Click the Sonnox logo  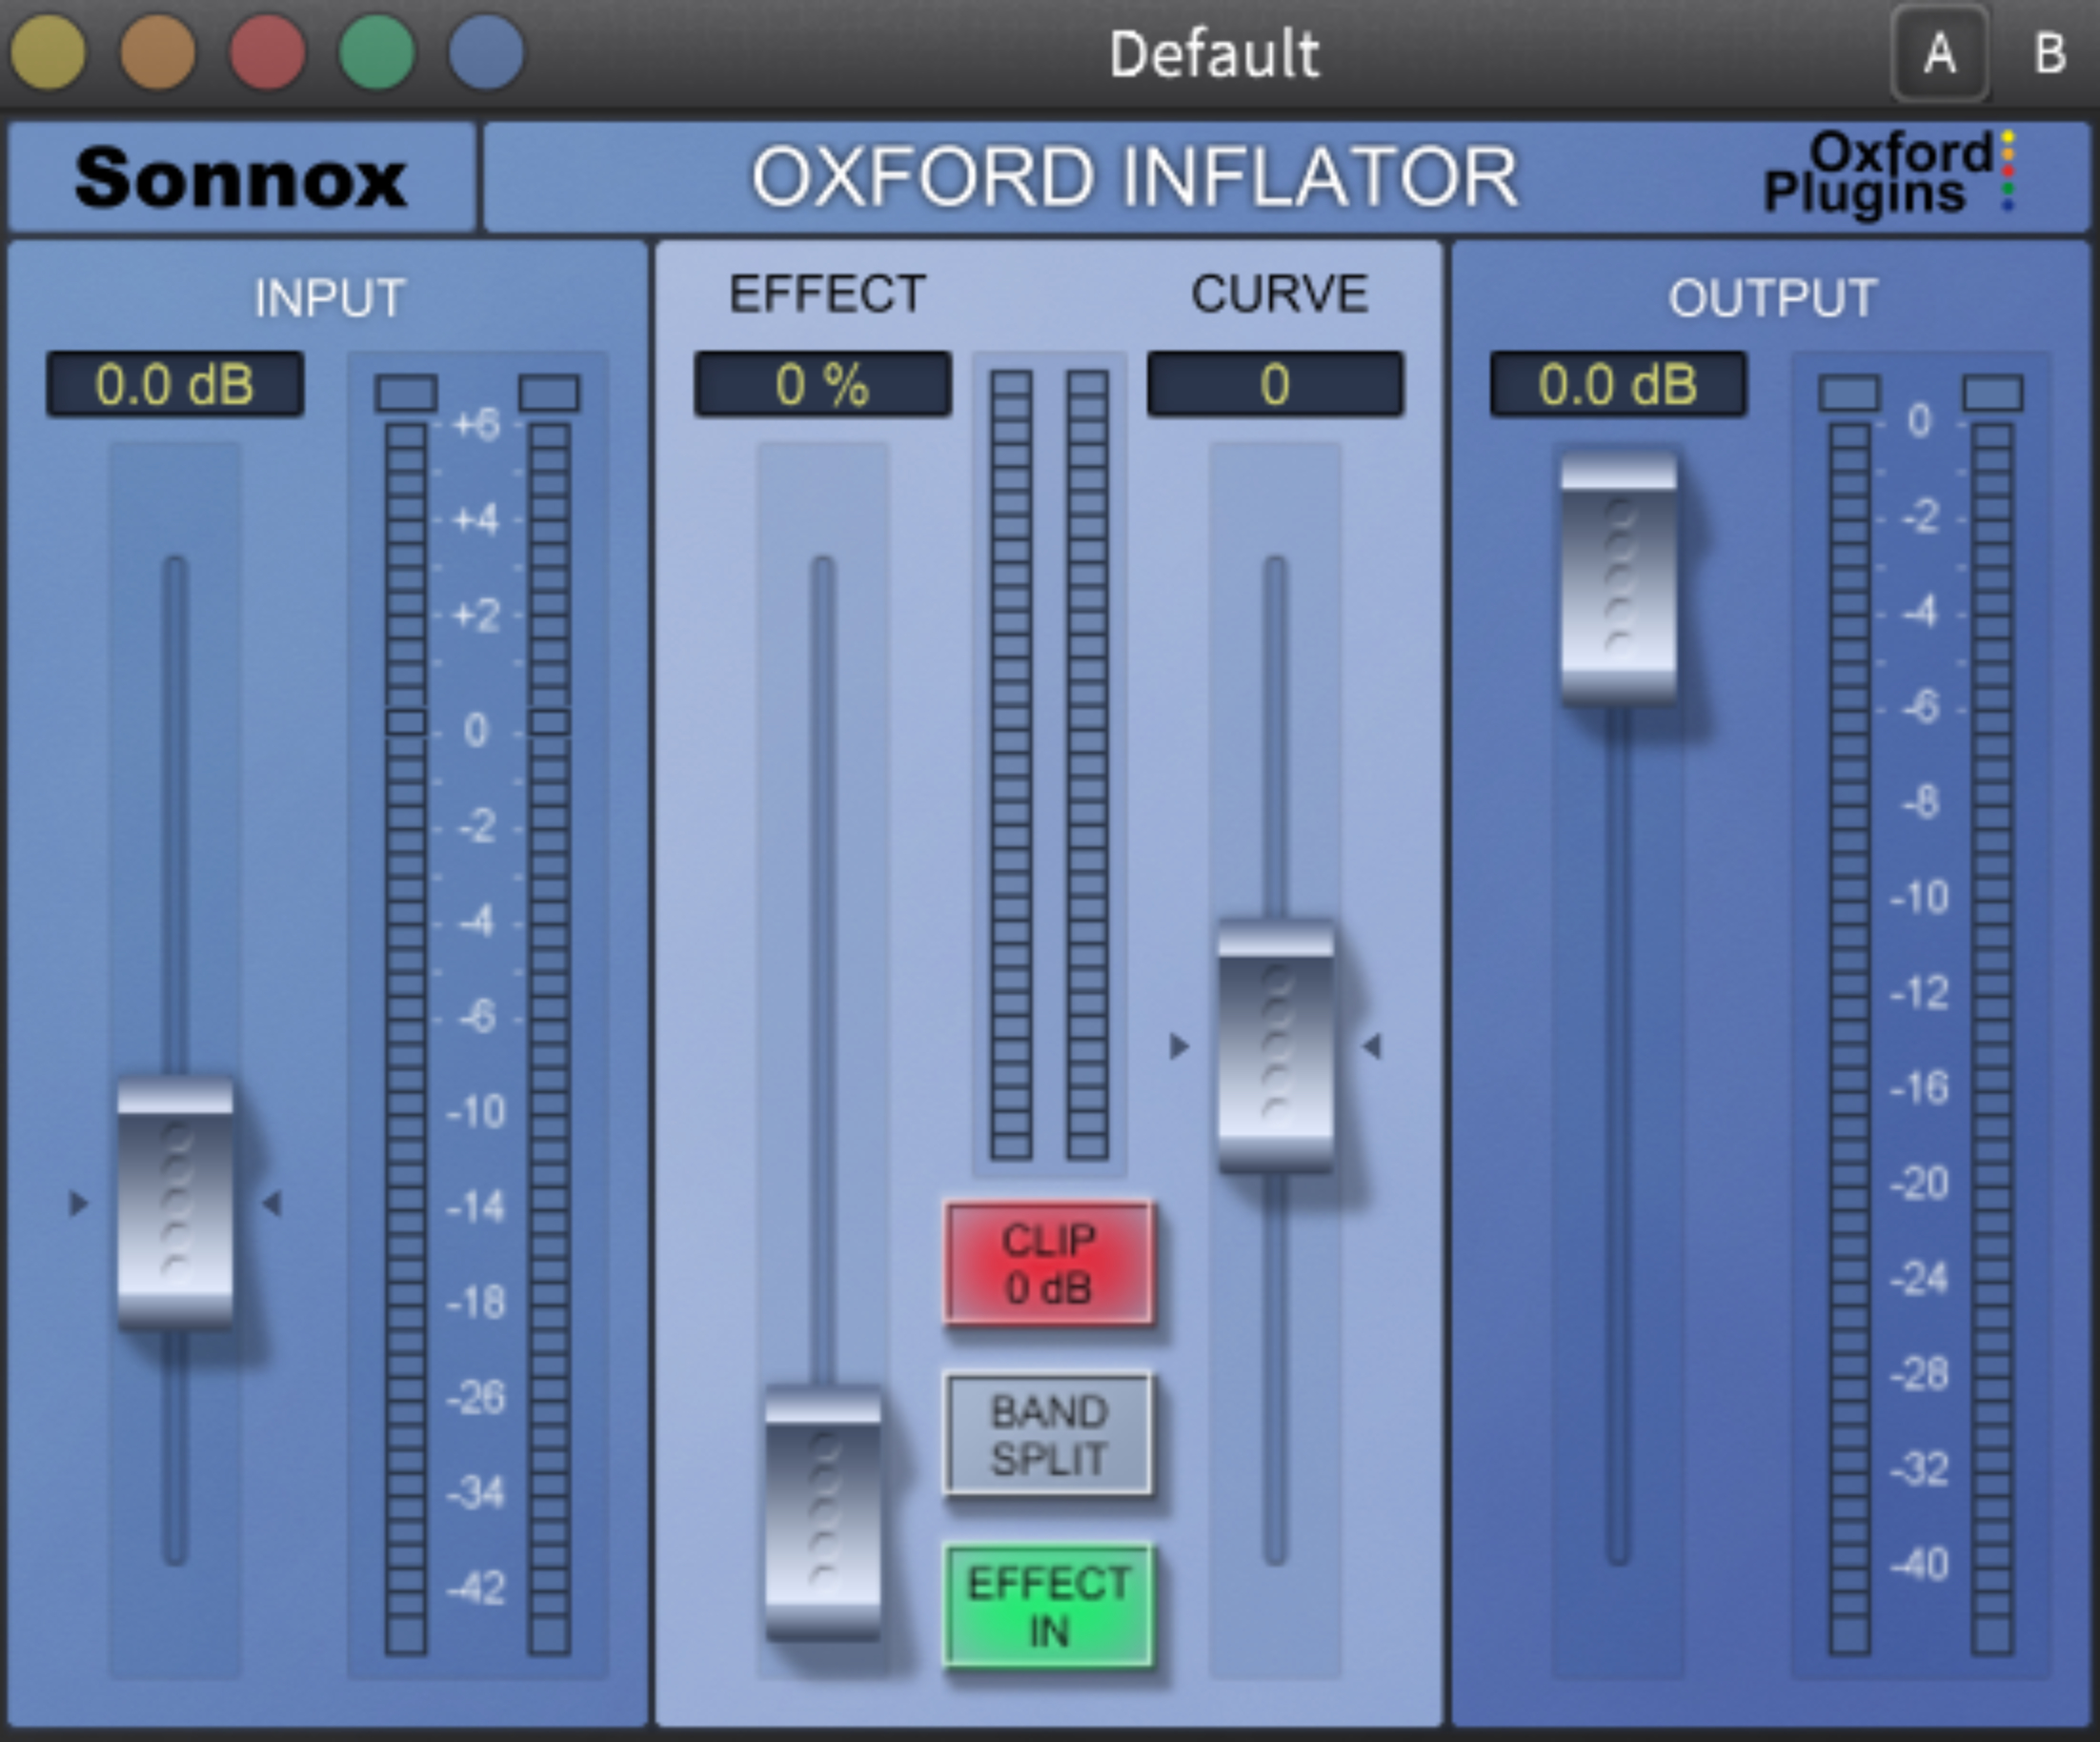click(x=240, y=178)
